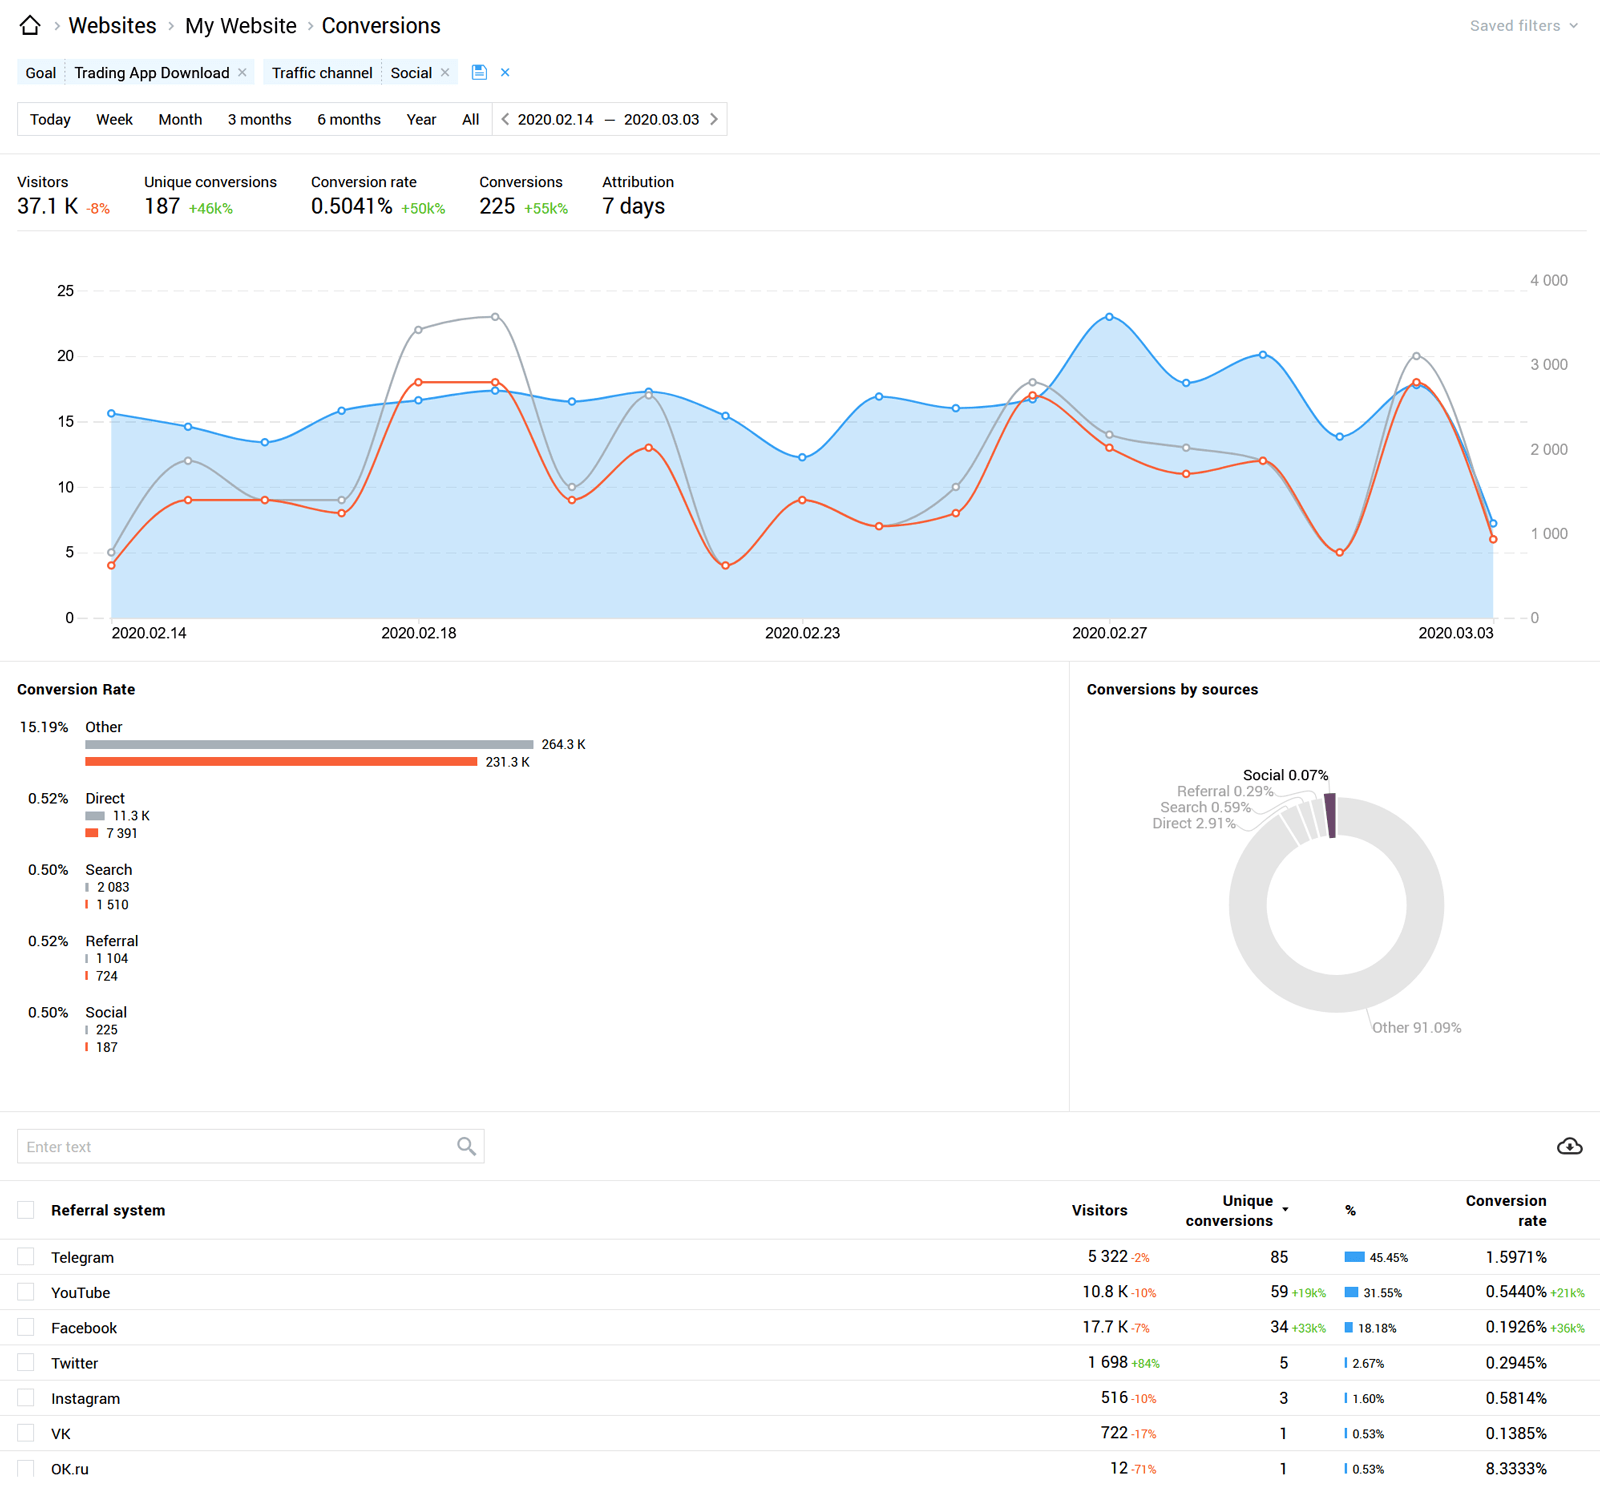Check the select-all checkbox in the table header
1600x1494 pixels.
point(25,1209)
